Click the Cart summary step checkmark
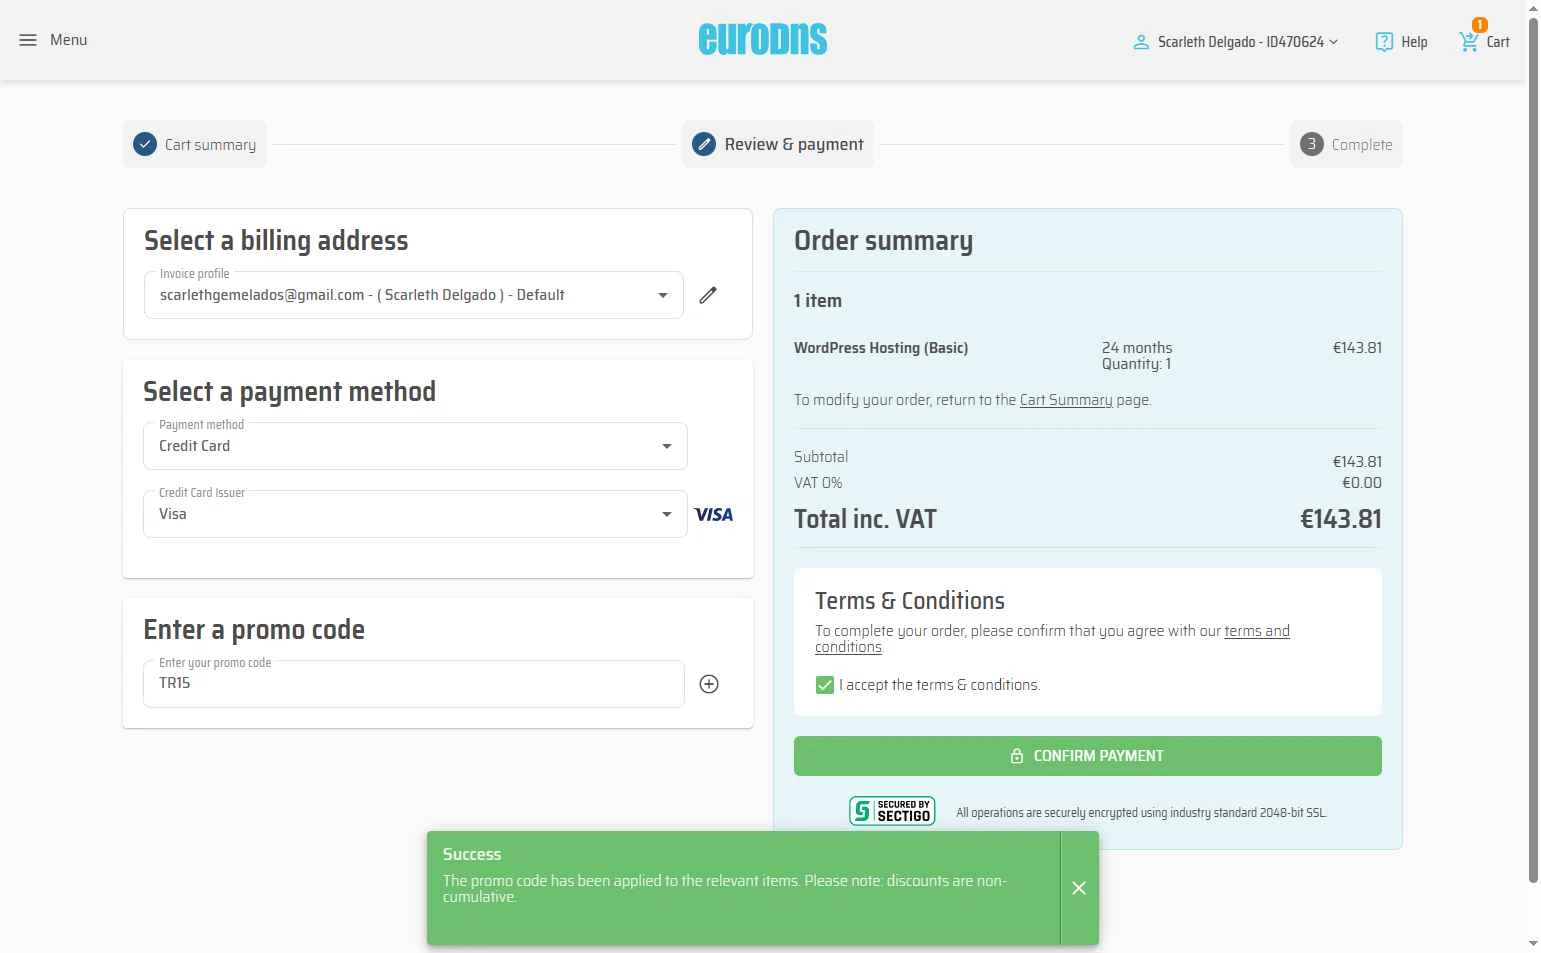Screen dimensions: 1541x953 145,144
